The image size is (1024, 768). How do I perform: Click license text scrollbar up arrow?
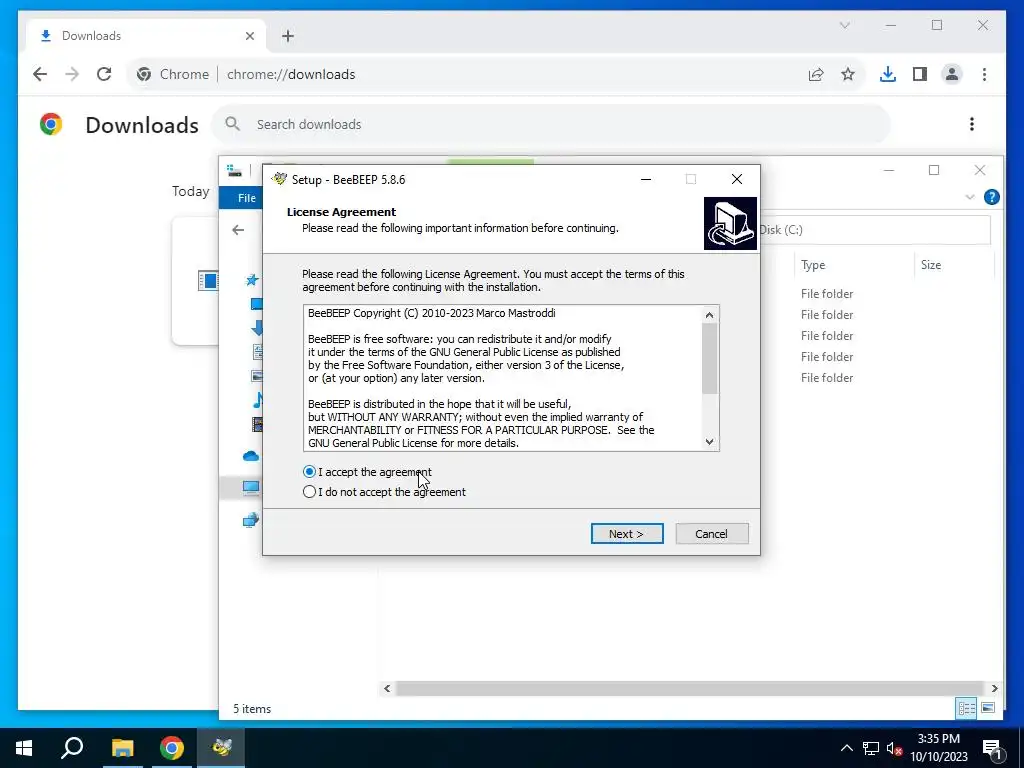[x=709, y=315]
